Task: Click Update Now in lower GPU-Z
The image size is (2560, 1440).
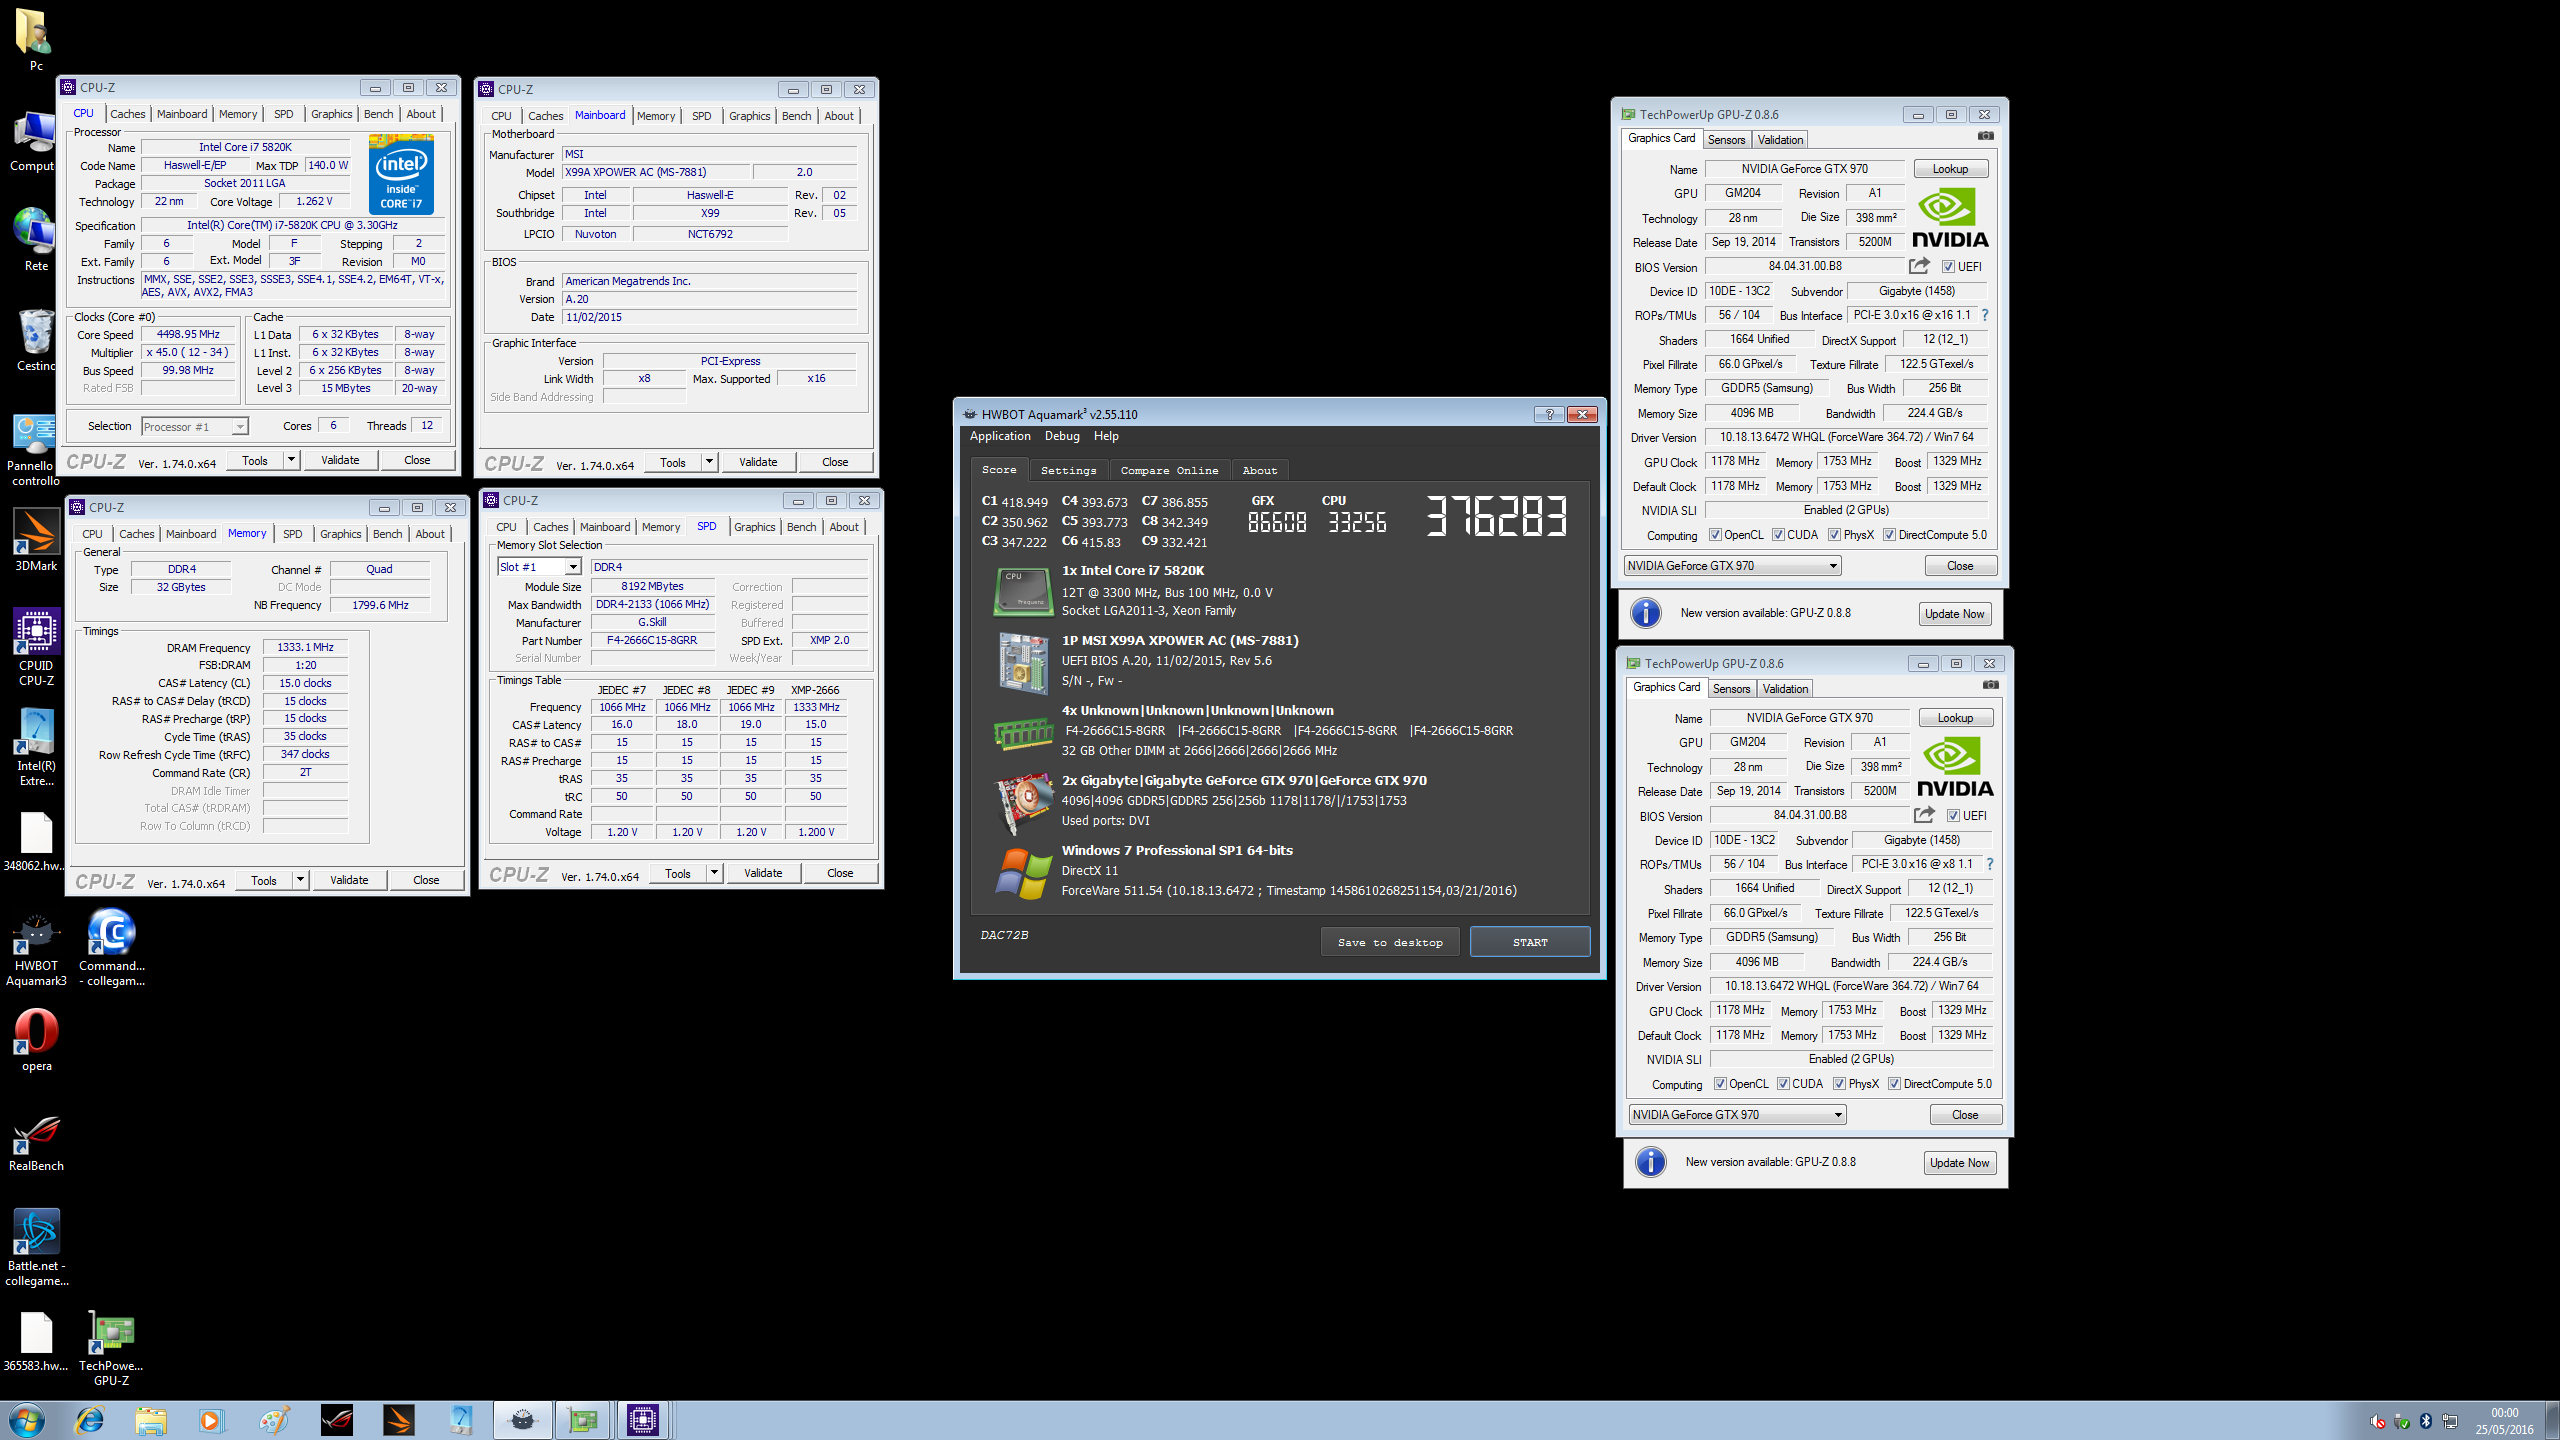Action: [x=1960, y=1163]
